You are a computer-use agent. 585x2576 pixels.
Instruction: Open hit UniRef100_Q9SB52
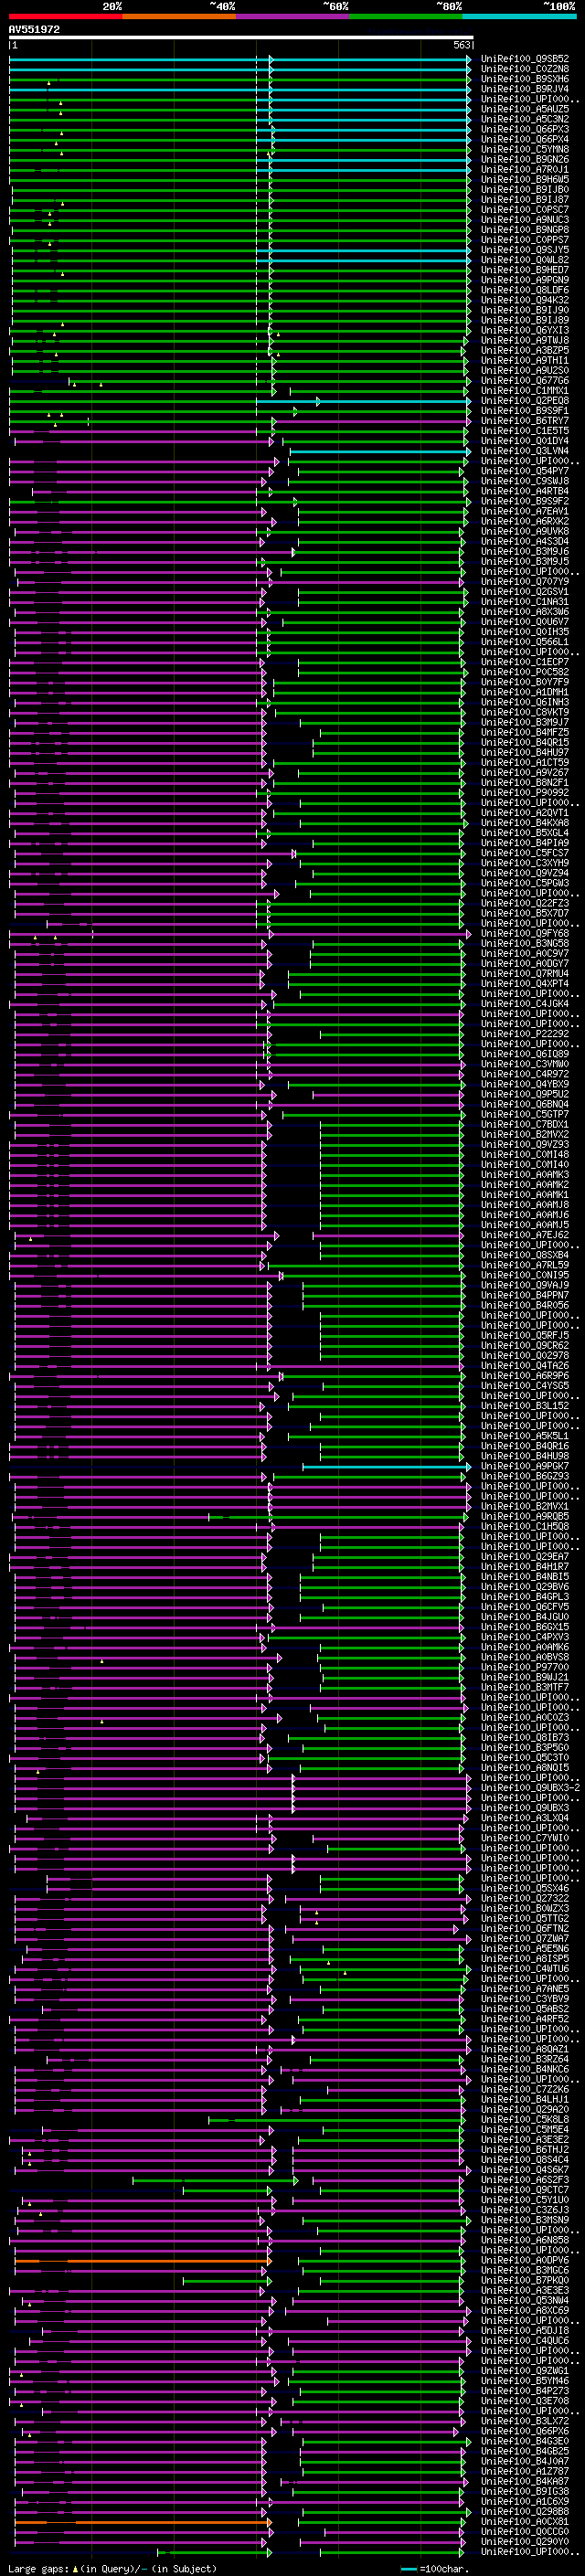[525, 59]
